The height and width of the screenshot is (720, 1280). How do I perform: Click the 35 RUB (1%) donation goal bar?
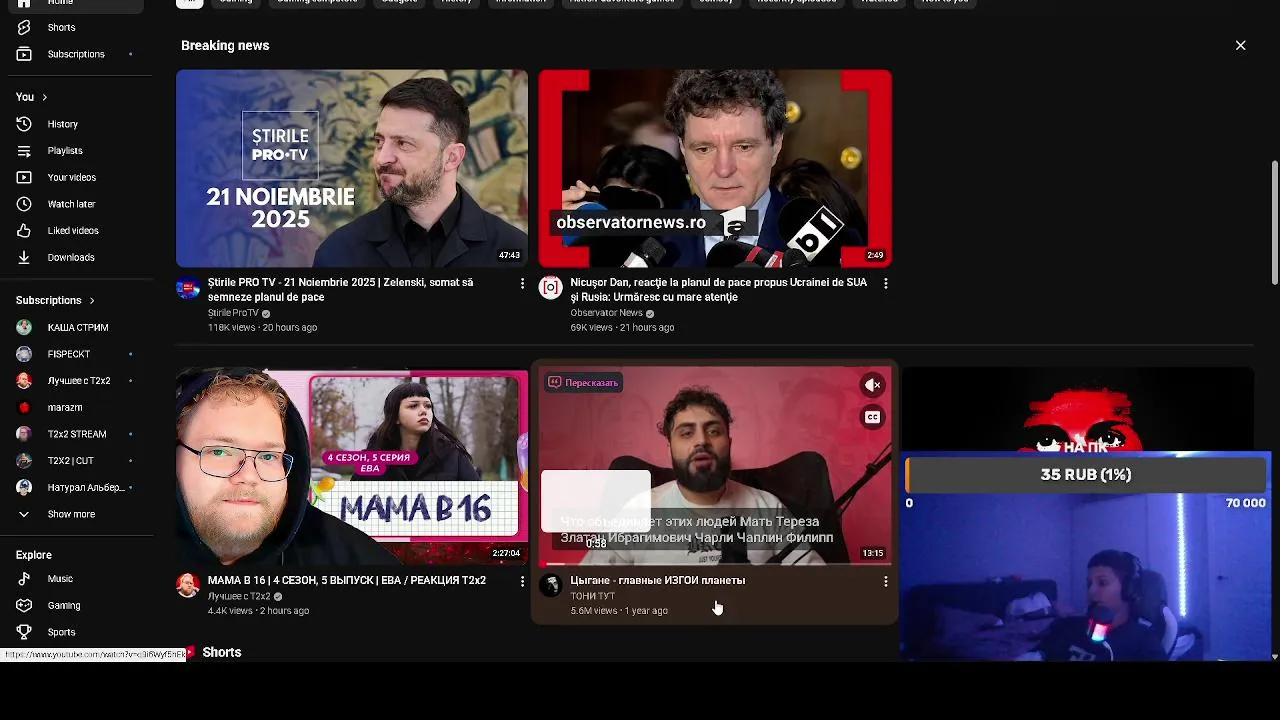coord(1086,475)
